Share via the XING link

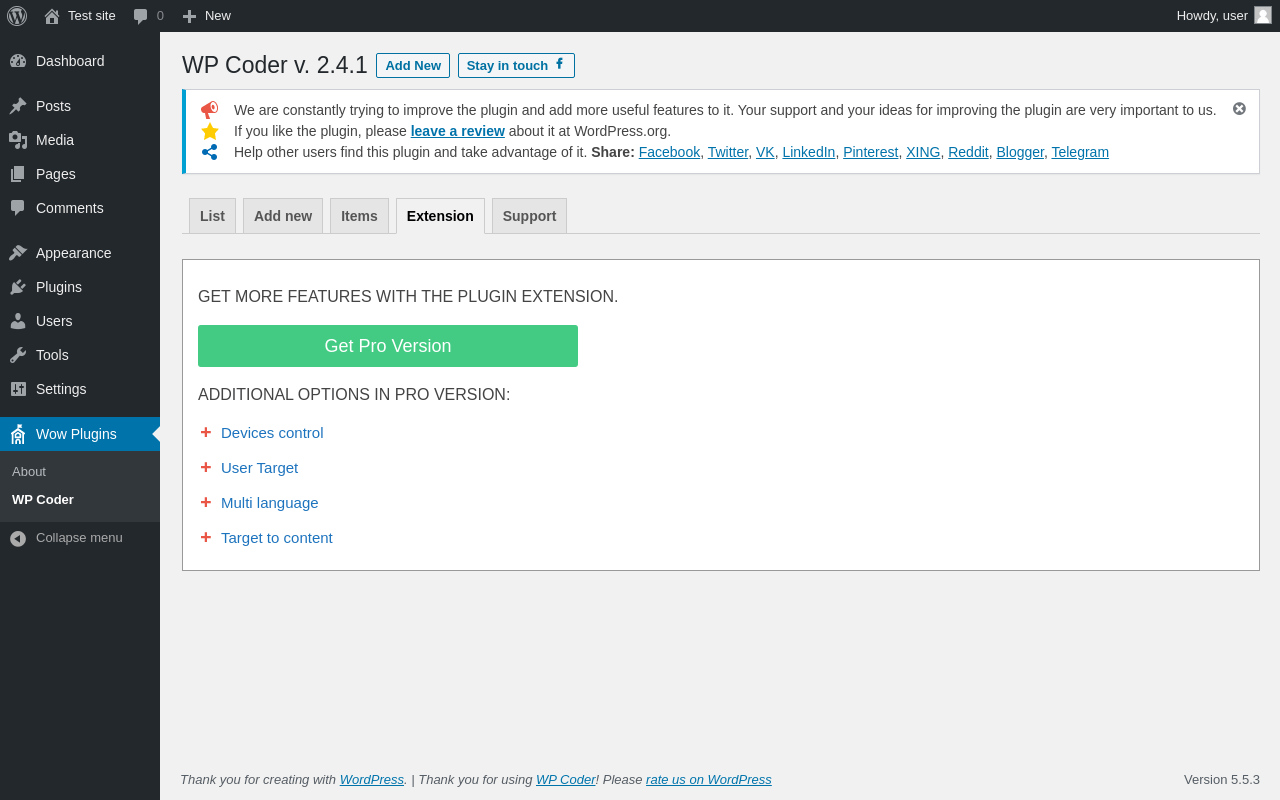pos(923,152)
